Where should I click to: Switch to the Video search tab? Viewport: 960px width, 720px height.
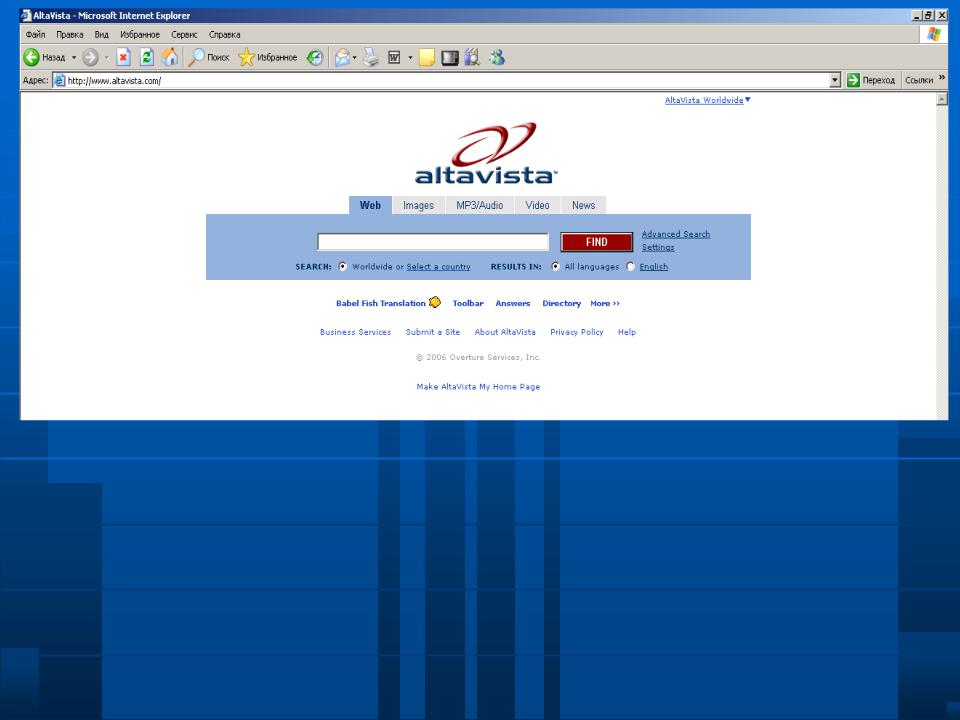pos(537,205)
